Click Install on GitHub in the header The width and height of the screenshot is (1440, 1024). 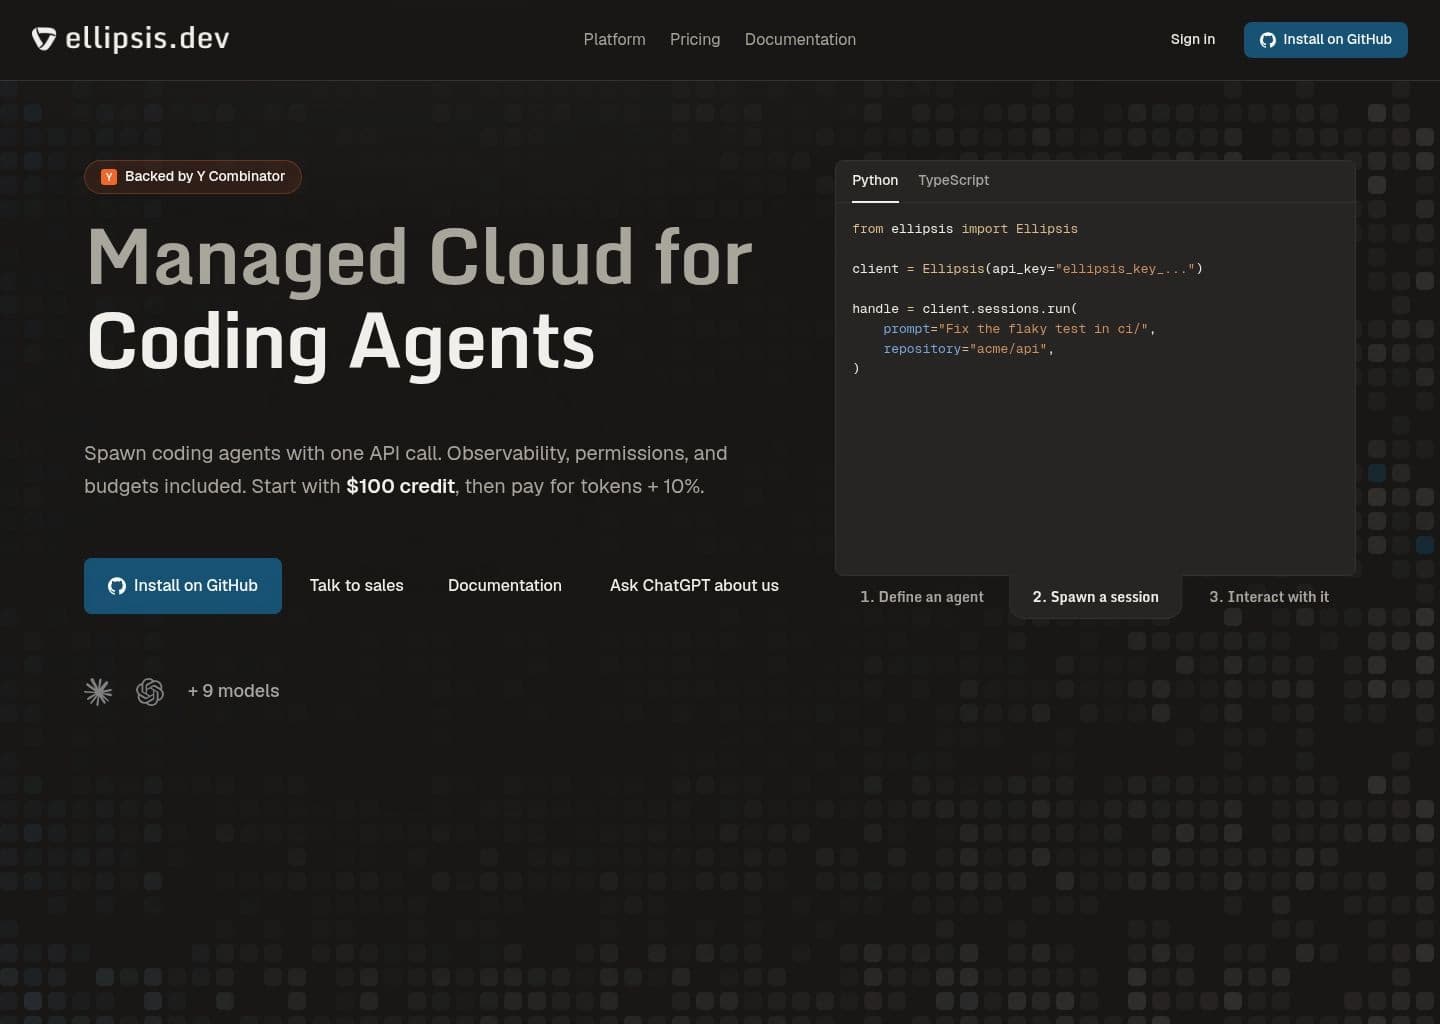click(1325, 39)
